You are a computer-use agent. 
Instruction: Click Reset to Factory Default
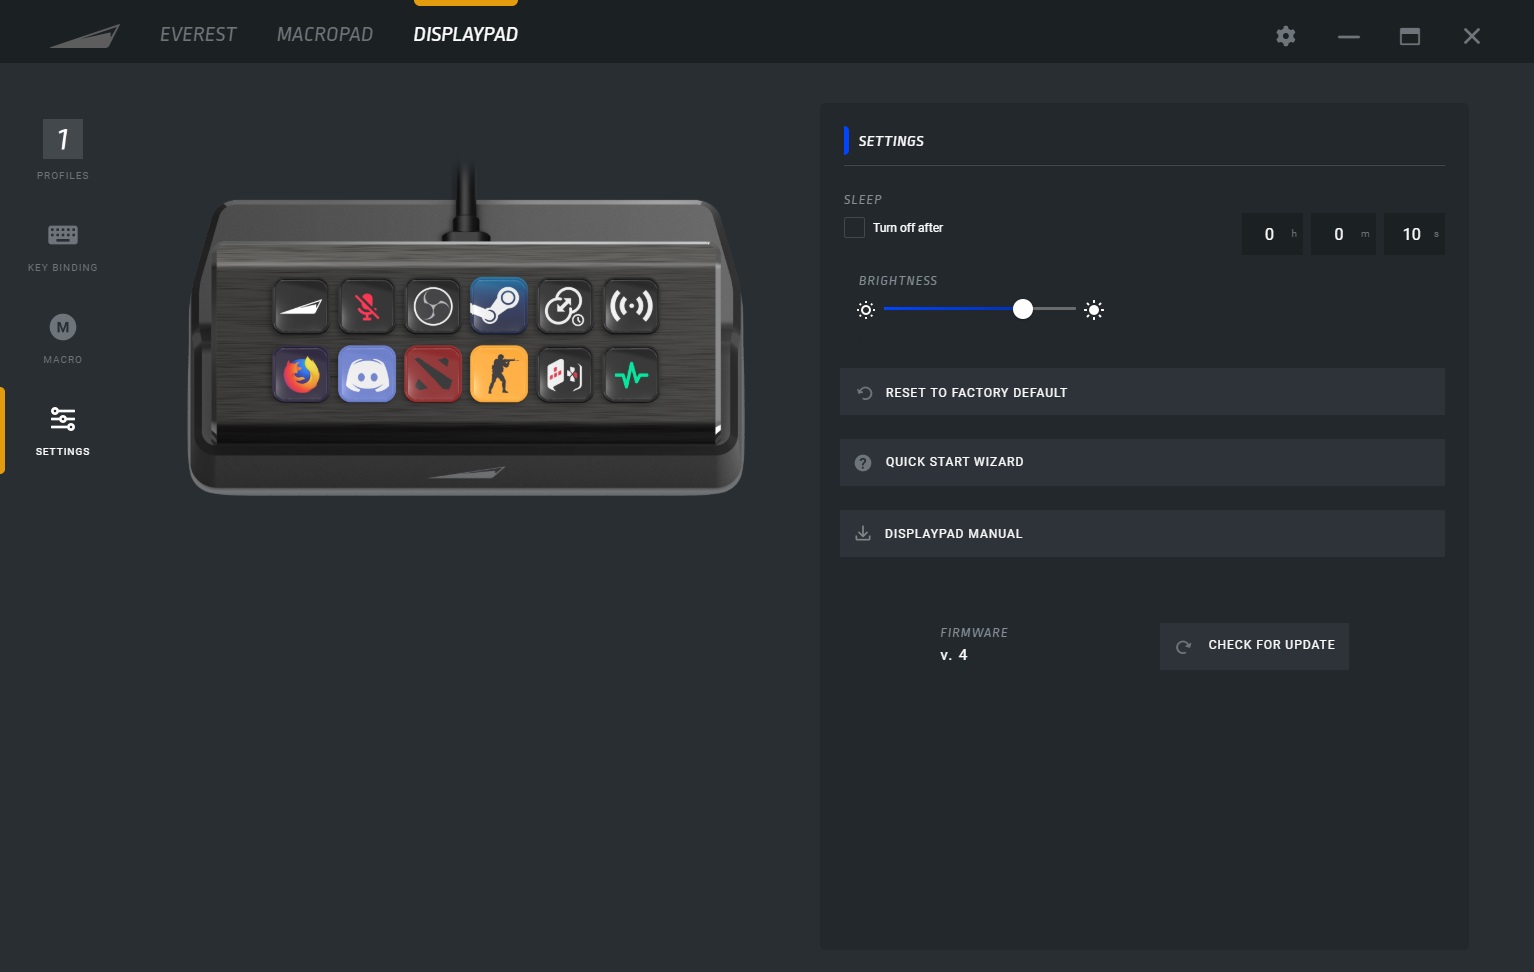(1142, 392)
